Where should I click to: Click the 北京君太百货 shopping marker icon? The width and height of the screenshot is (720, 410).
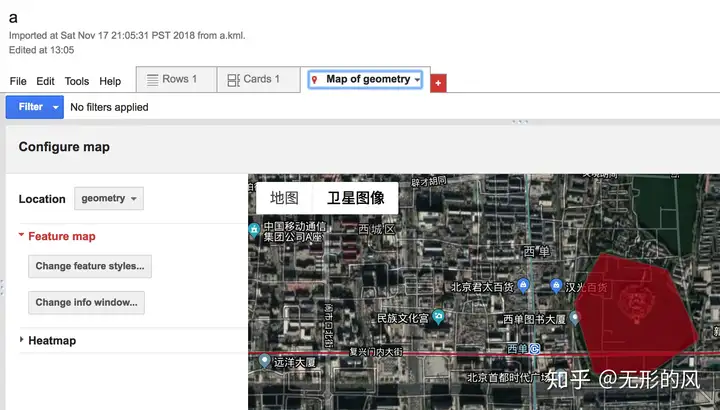pyautogui.click(x=523, y=285)
